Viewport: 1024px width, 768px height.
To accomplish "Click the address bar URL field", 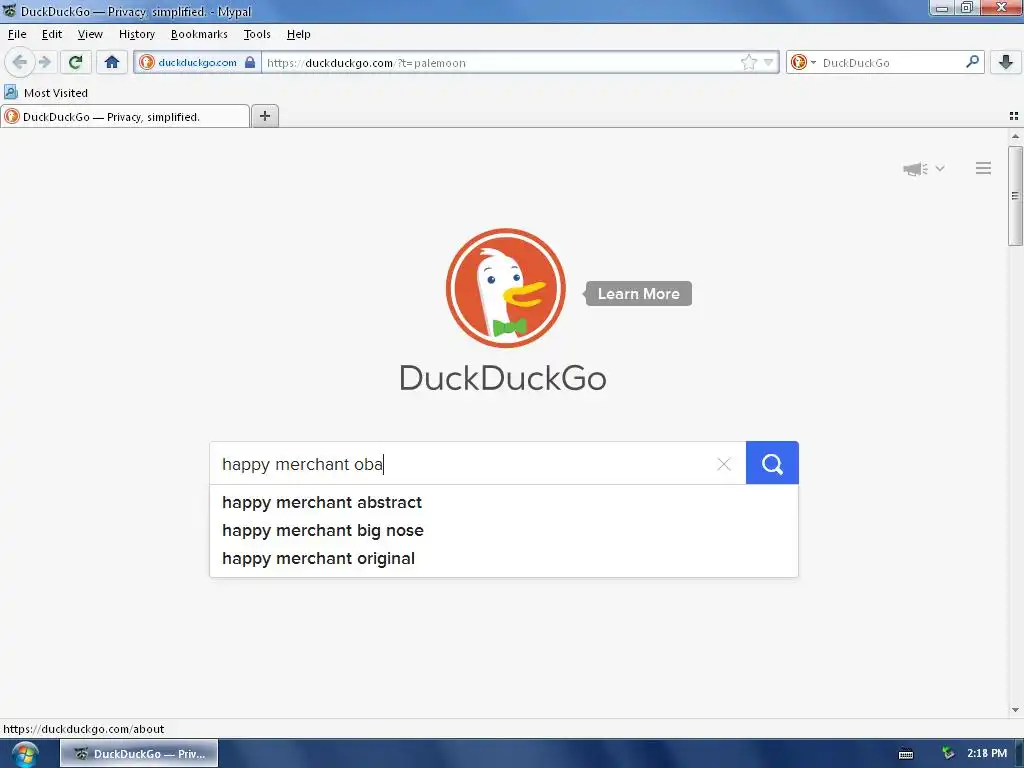I will coord(502,63).
